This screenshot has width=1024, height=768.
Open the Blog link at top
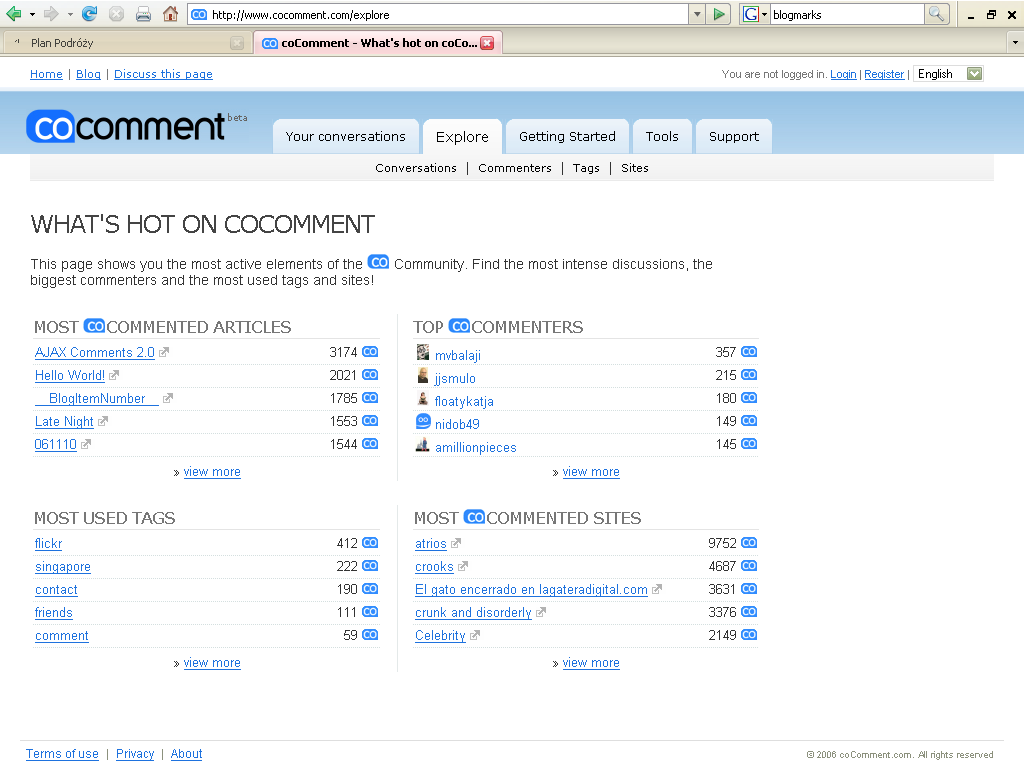[x=88, y=74]
